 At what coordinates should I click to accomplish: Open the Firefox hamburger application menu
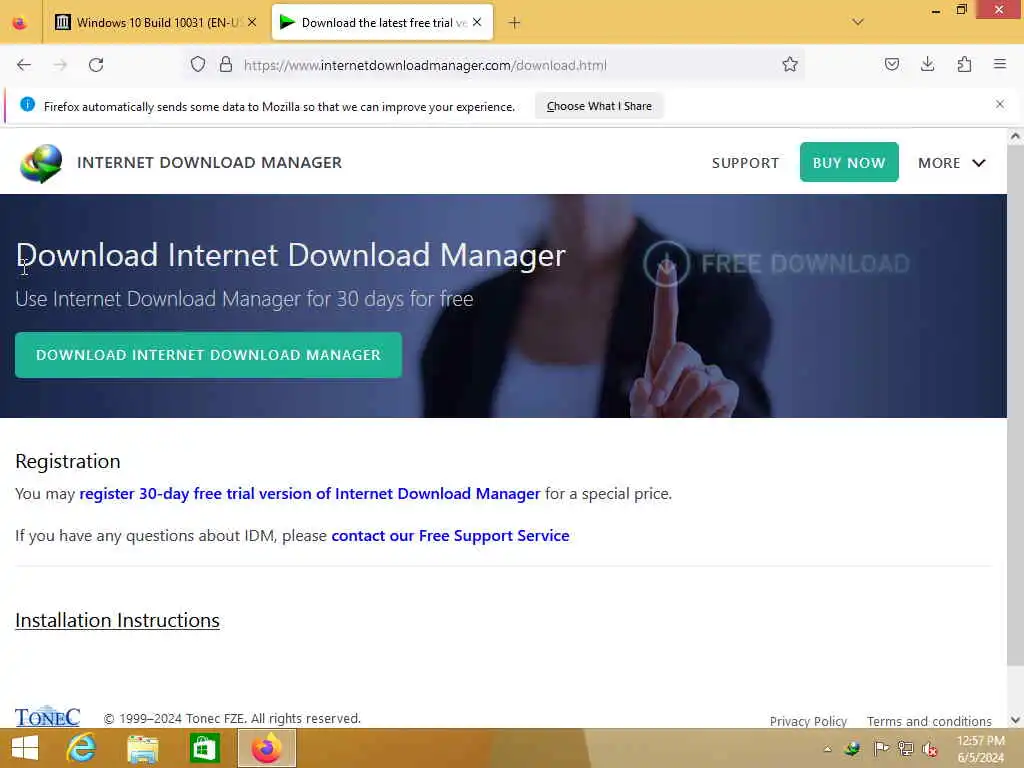[1000, 64]
